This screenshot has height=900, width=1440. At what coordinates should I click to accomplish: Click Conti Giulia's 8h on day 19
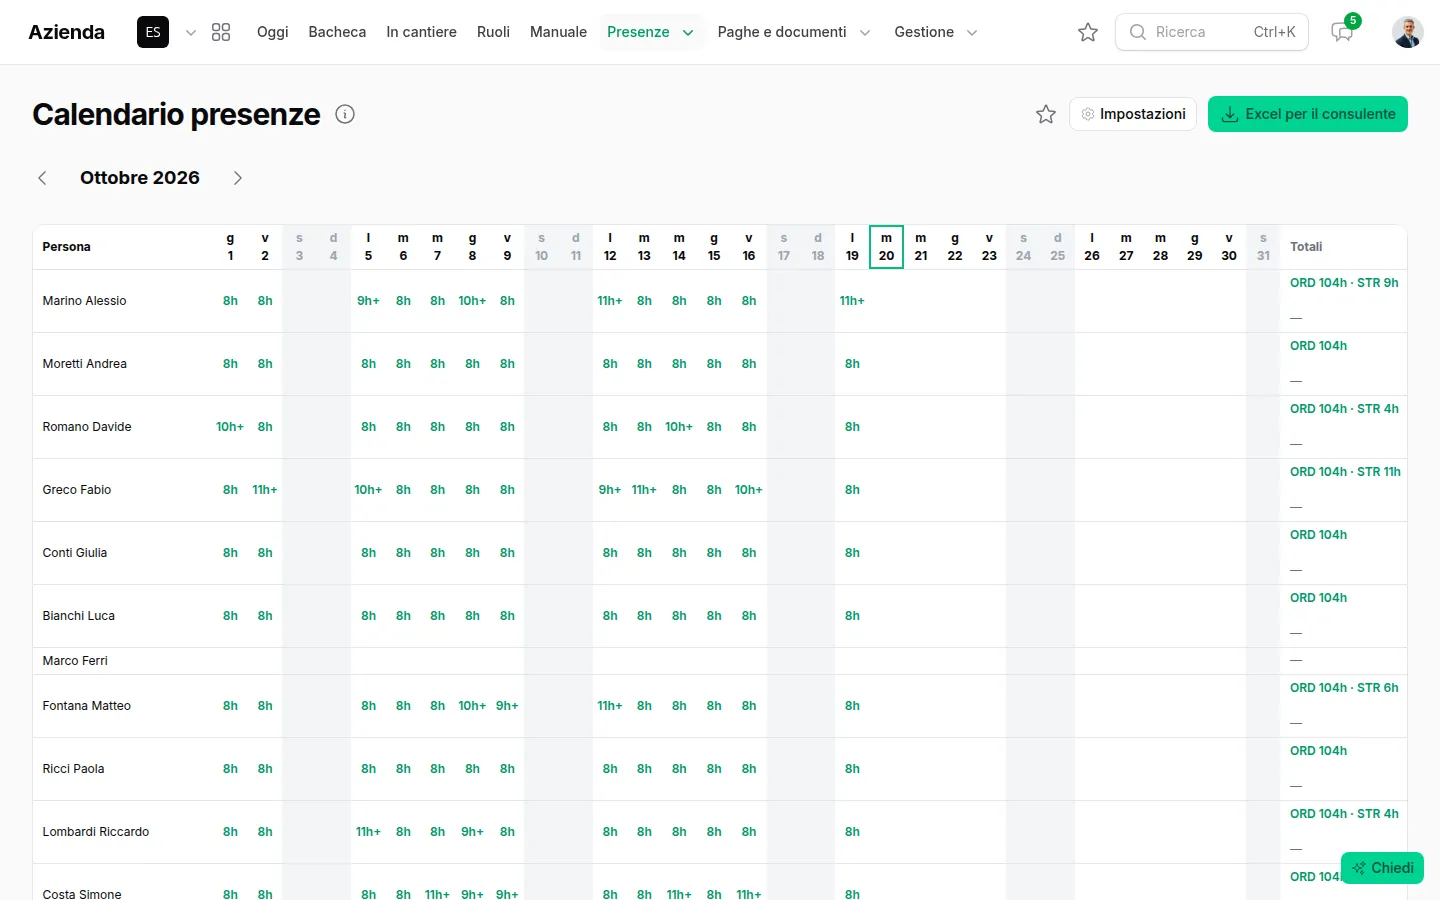point(852,553)
